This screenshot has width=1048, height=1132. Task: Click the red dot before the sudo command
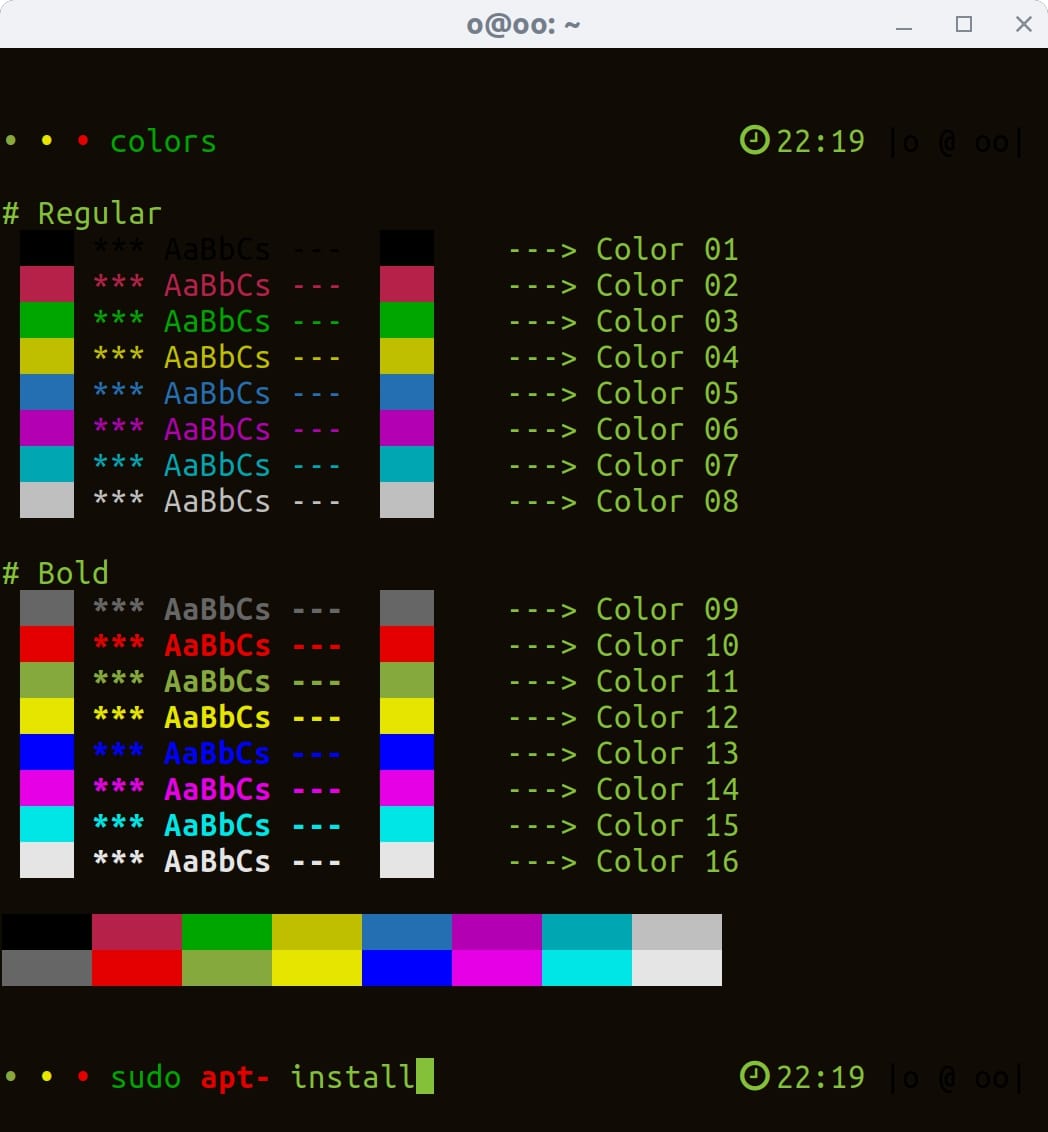(83, 1078)
